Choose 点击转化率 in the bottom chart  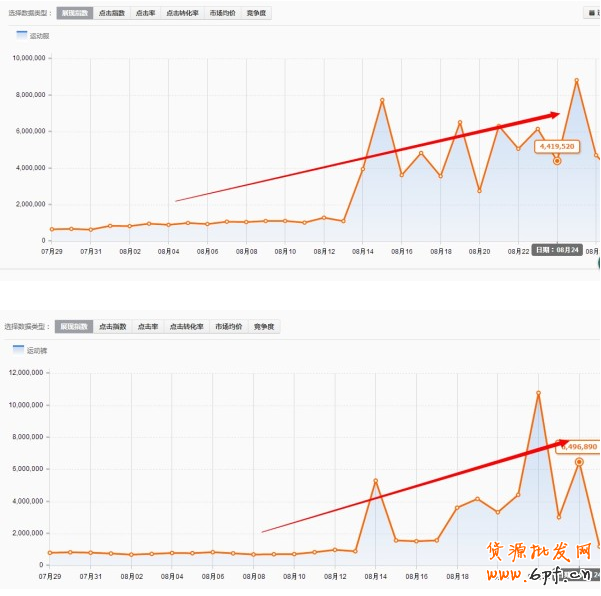coord(187,326)
